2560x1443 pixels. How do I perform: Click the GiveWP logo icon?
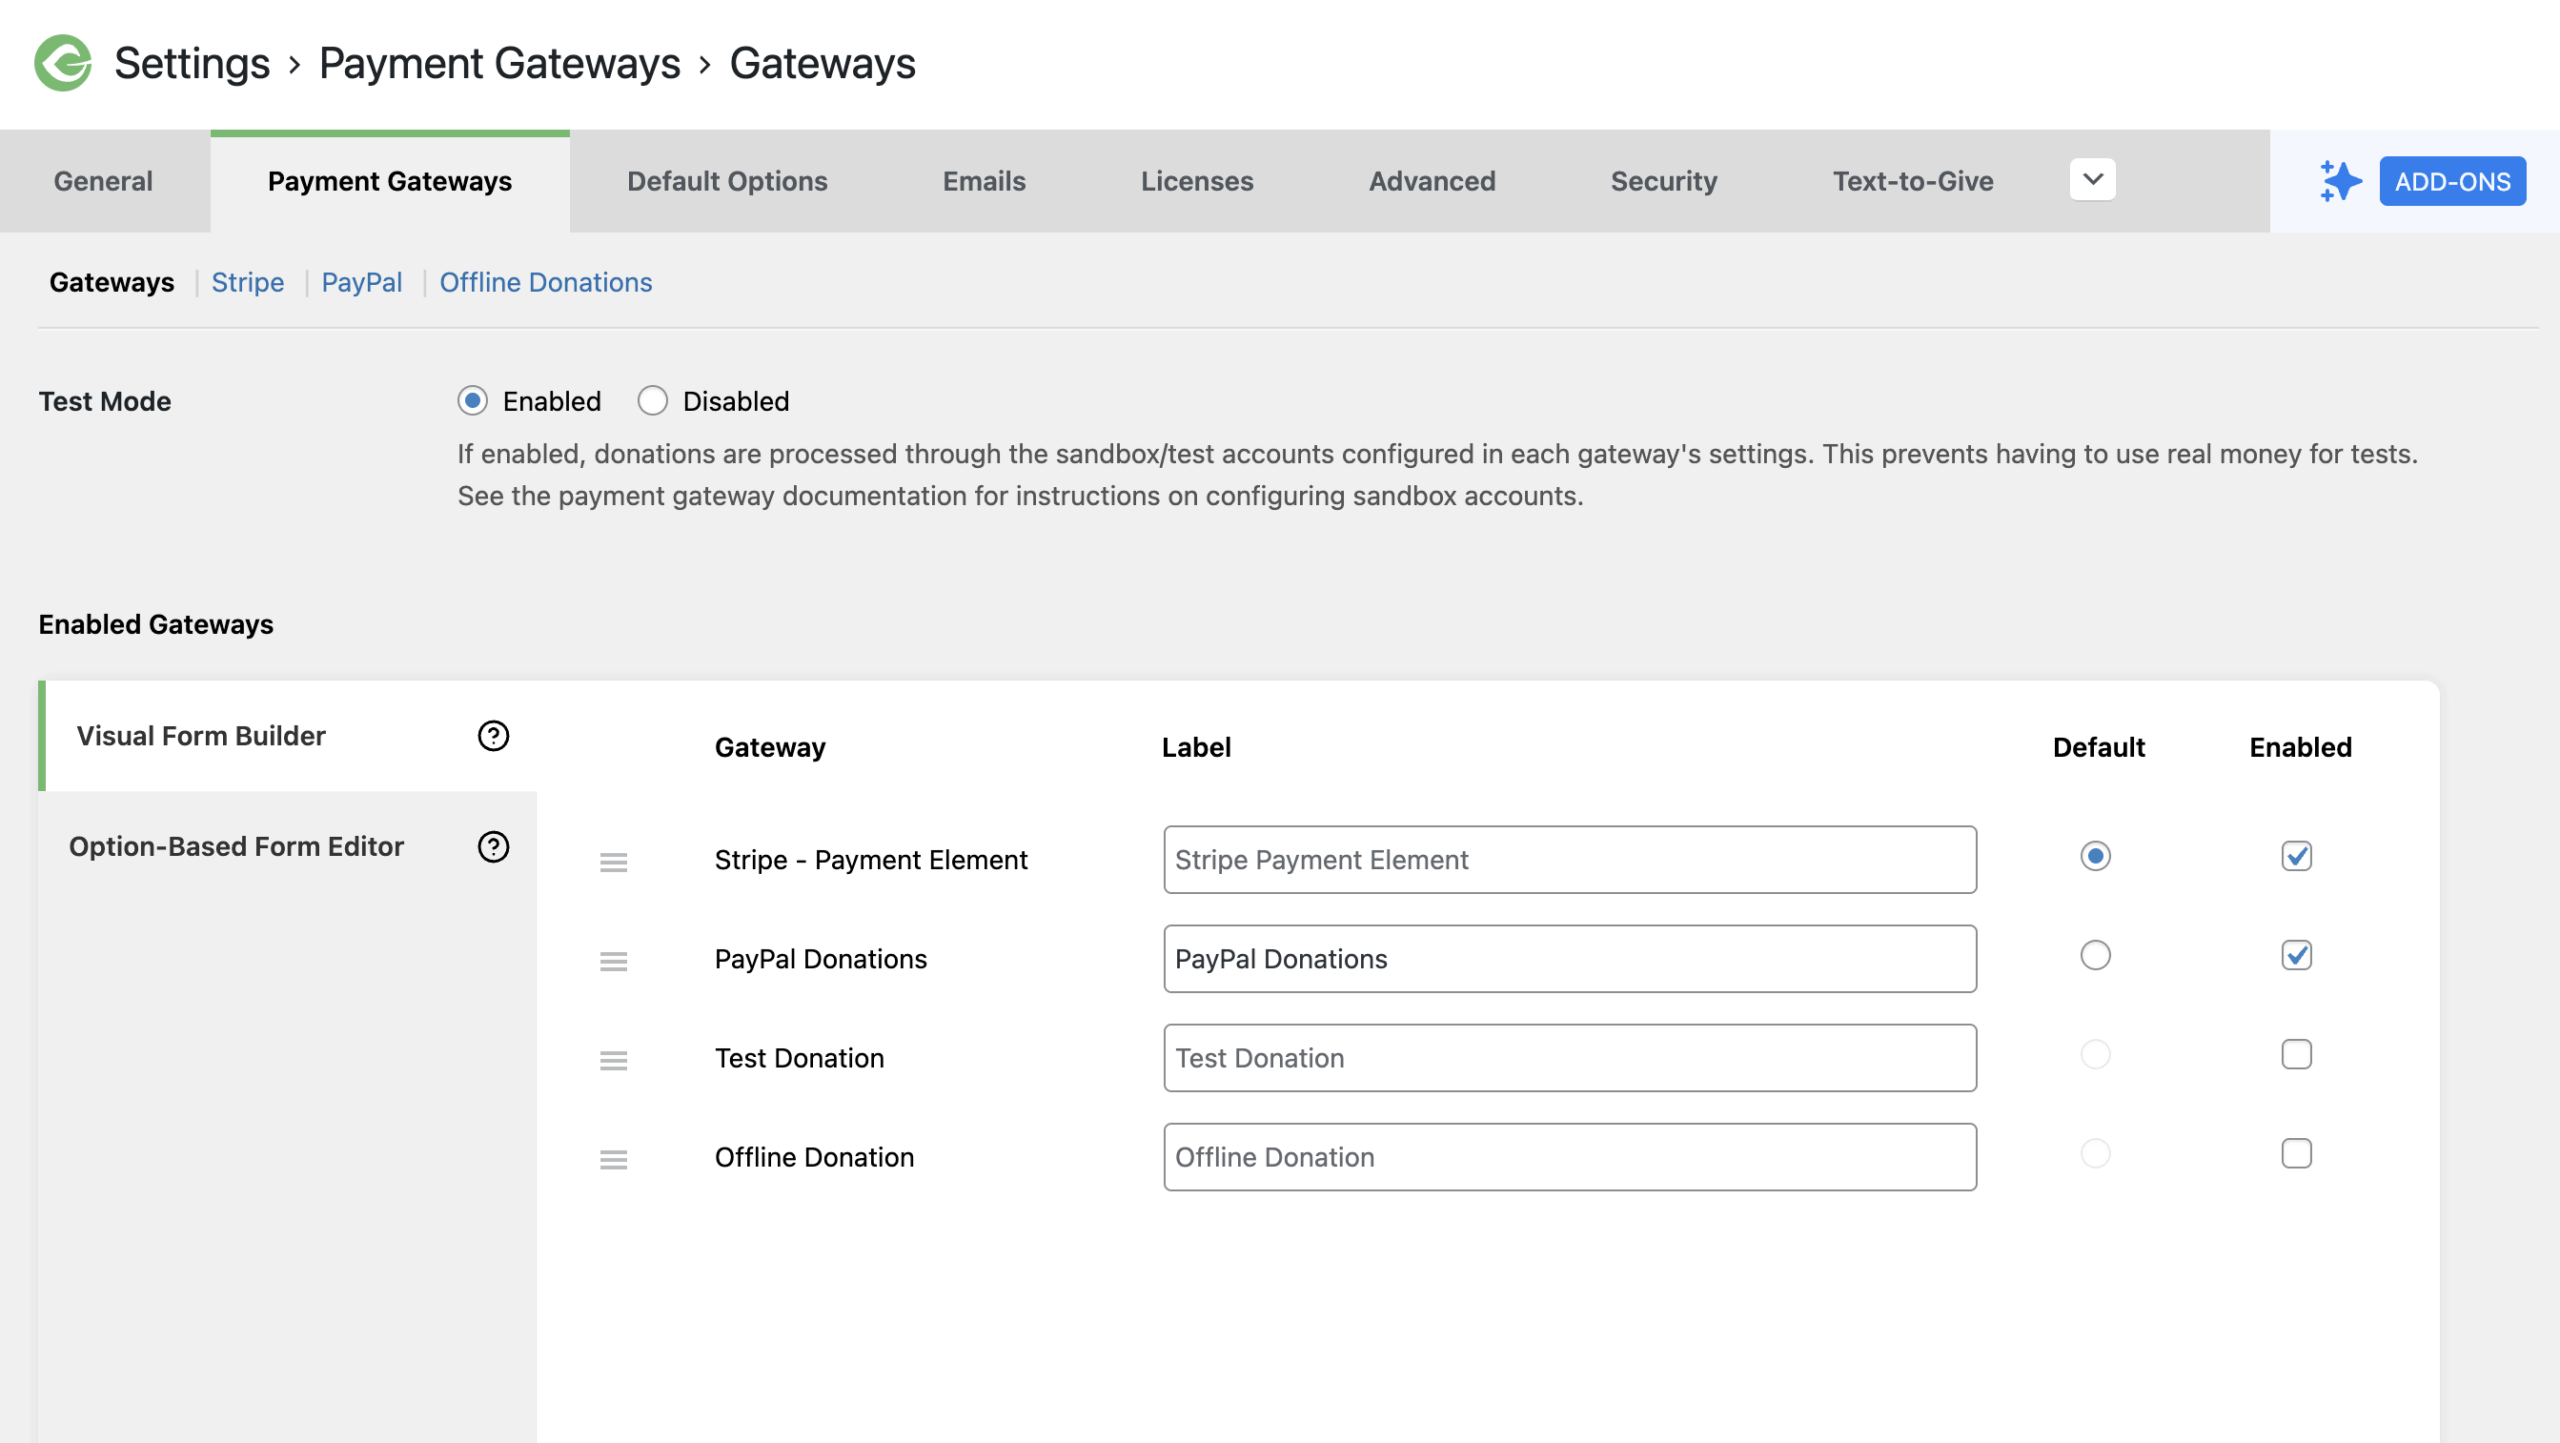point(63,64)
